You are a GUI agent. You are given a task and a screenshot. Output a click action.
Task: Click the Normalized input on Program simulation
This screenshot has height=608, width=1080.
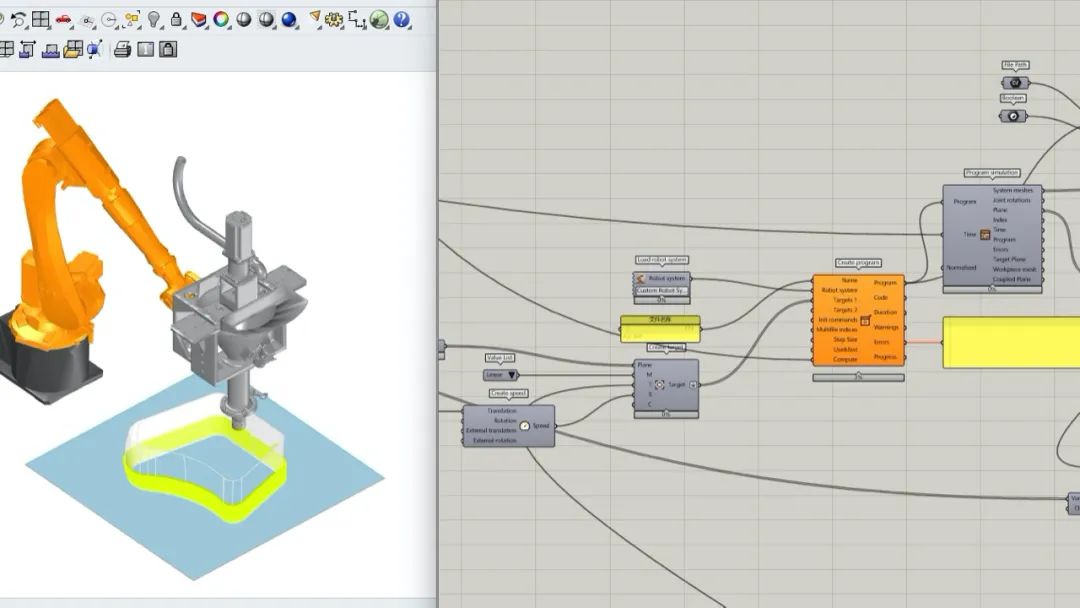tap(962, 268)
